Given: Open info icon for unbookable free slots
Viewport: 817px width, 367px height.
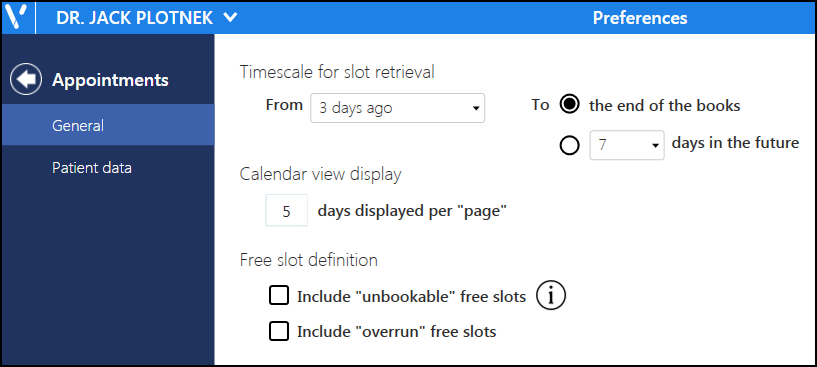Looking at the screenshot, I should pyautogui.click(x=551, y=296).
